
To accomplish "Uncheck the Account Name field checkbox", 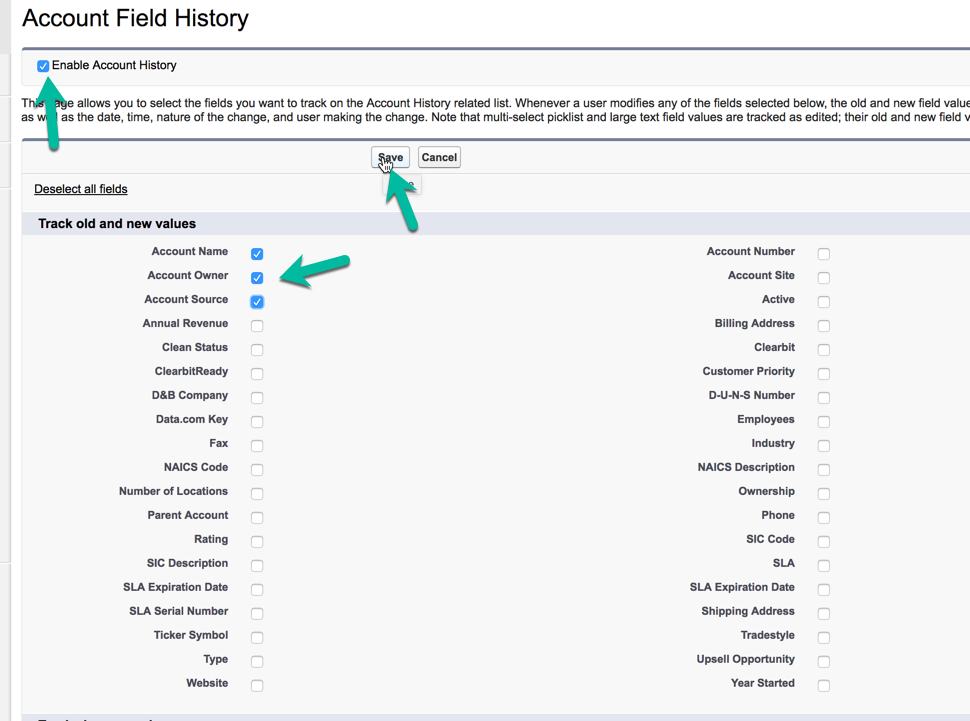I will coord(257,254).
